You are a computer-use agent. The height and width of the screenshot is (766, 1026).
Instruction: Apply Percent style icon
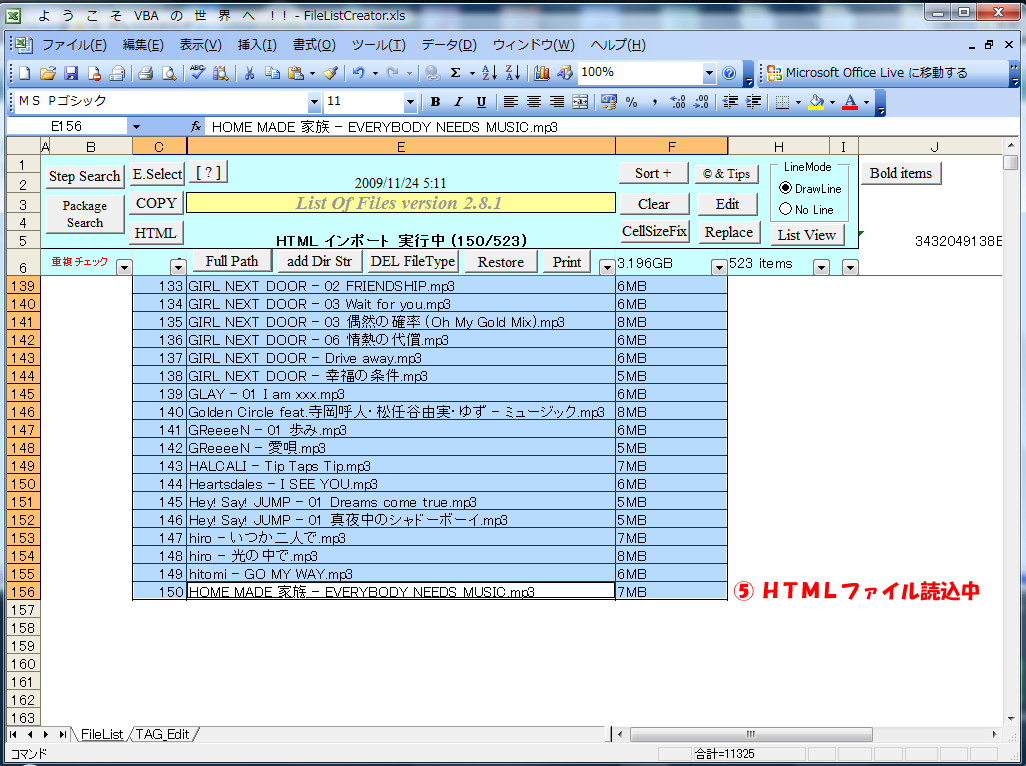(631, 102)
